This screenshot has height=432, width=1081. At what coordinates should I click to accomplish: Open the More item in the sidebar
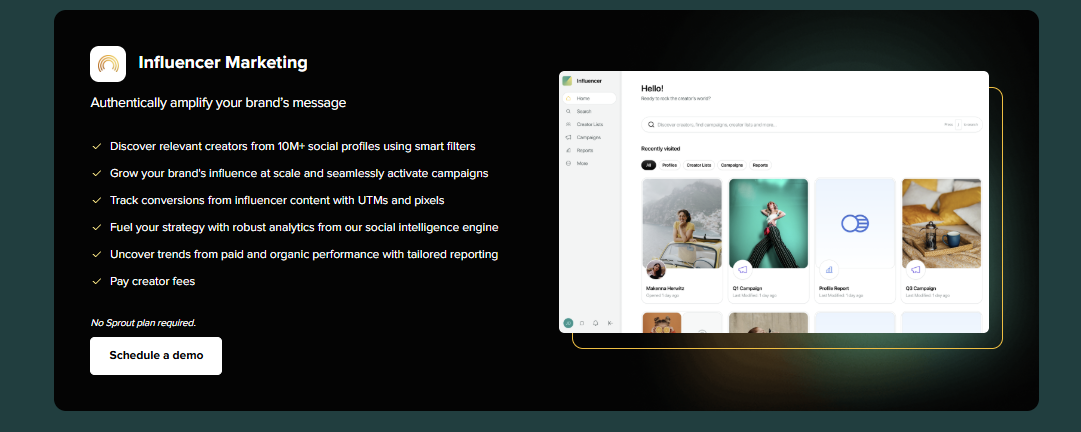click(589, 163)
